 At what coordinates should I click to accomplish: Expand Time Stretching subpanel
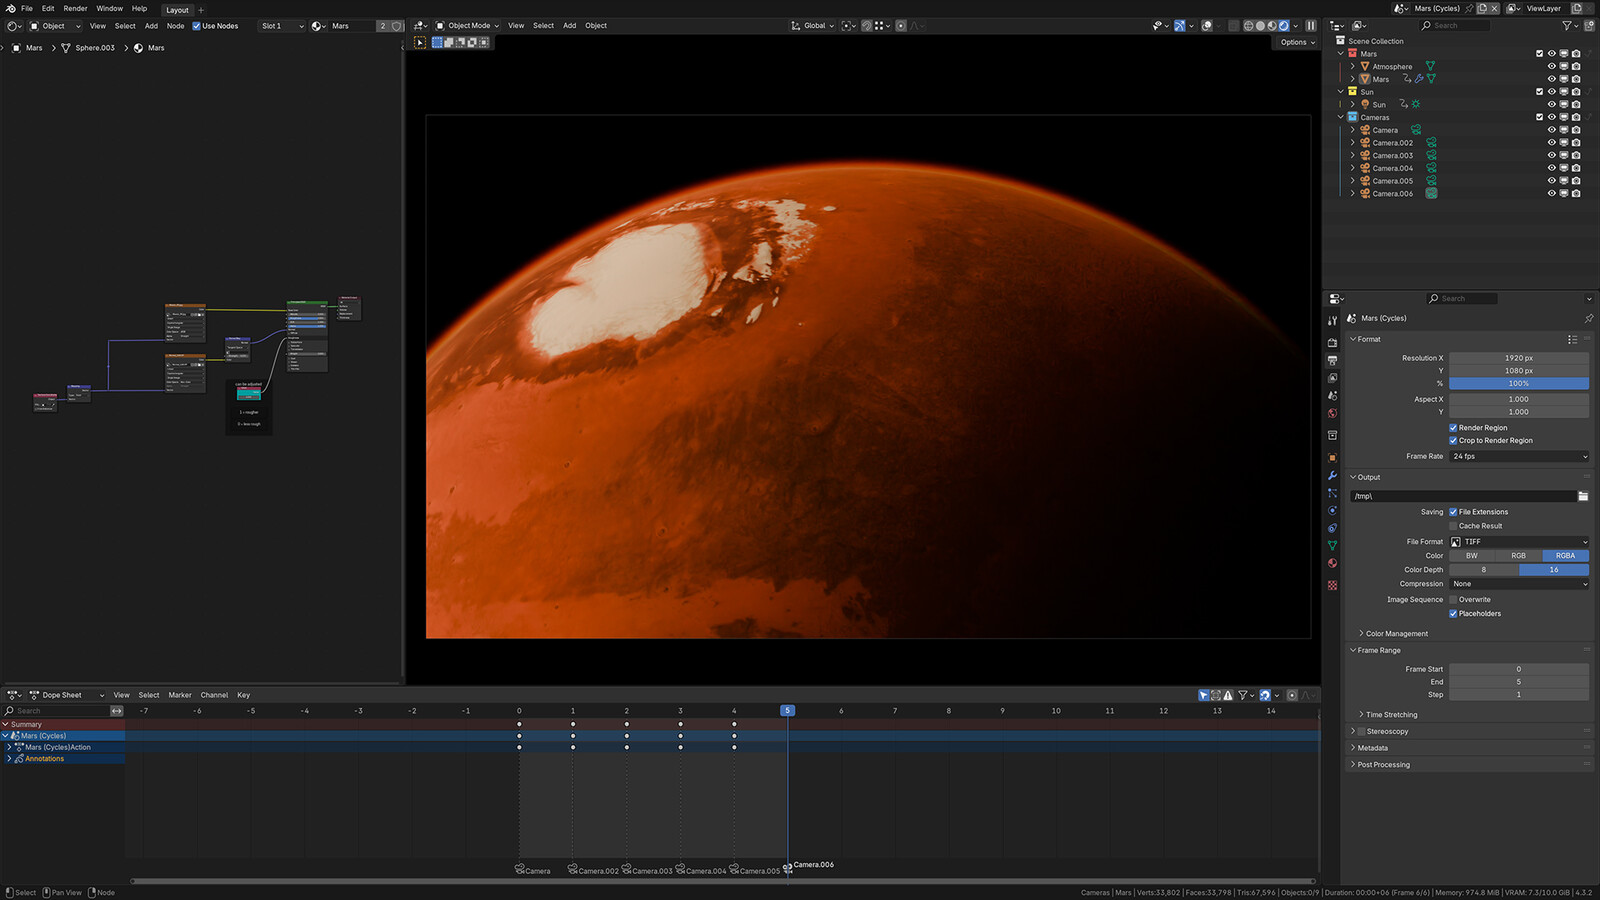click(x=1391, y=715)
